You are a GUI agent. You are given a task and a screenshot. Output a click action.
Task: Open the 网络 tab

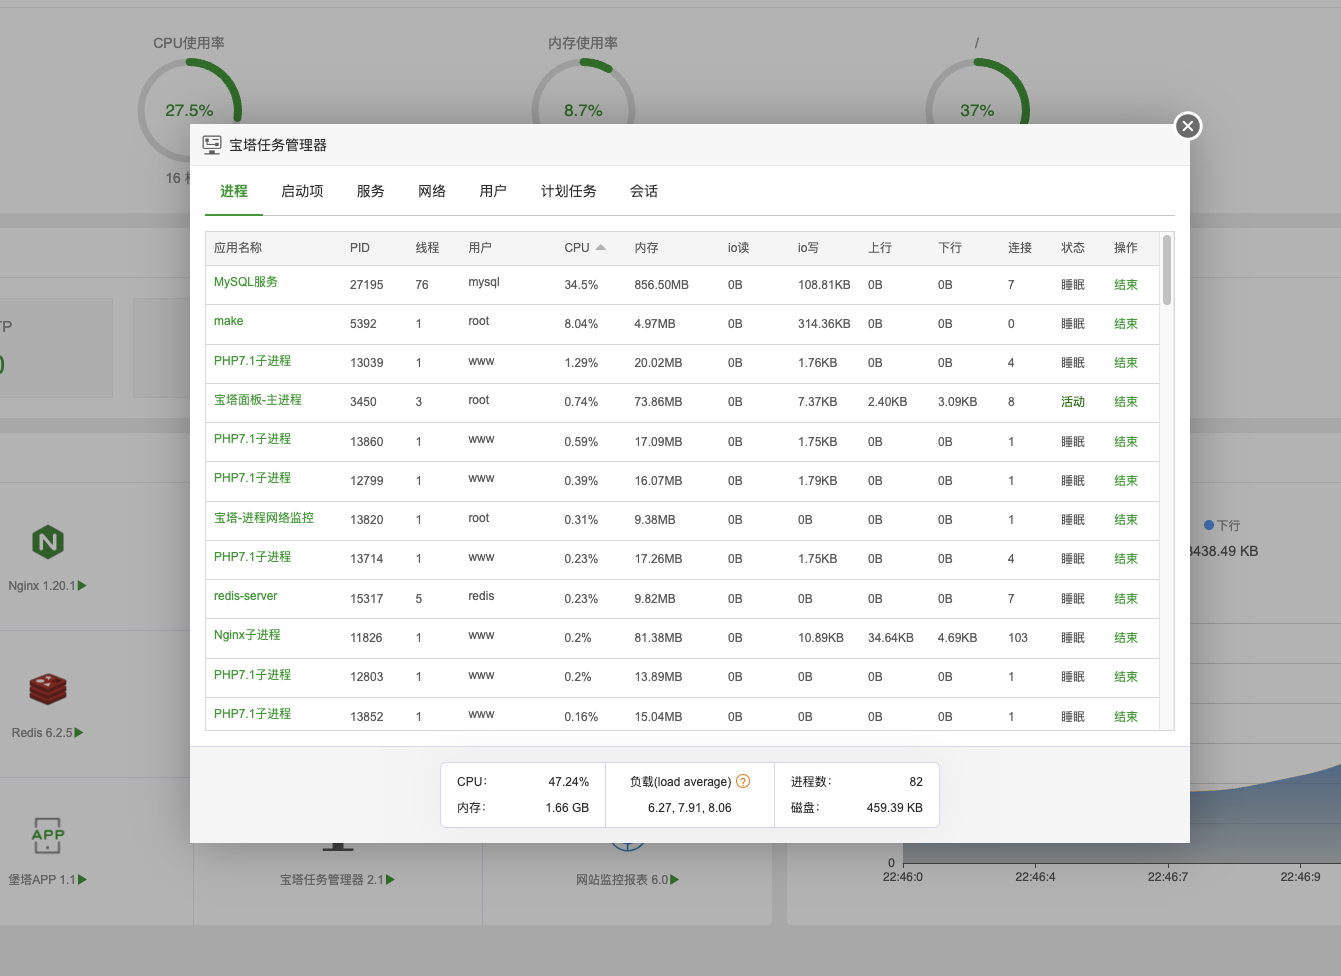pos(432,191)
